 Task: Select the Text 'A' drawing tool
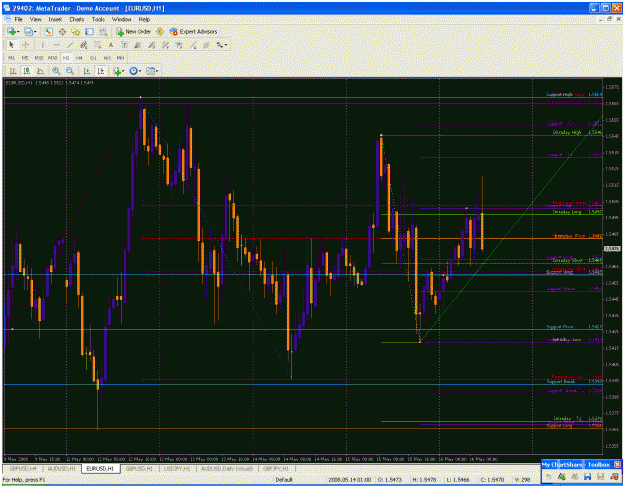pos(111,45)
